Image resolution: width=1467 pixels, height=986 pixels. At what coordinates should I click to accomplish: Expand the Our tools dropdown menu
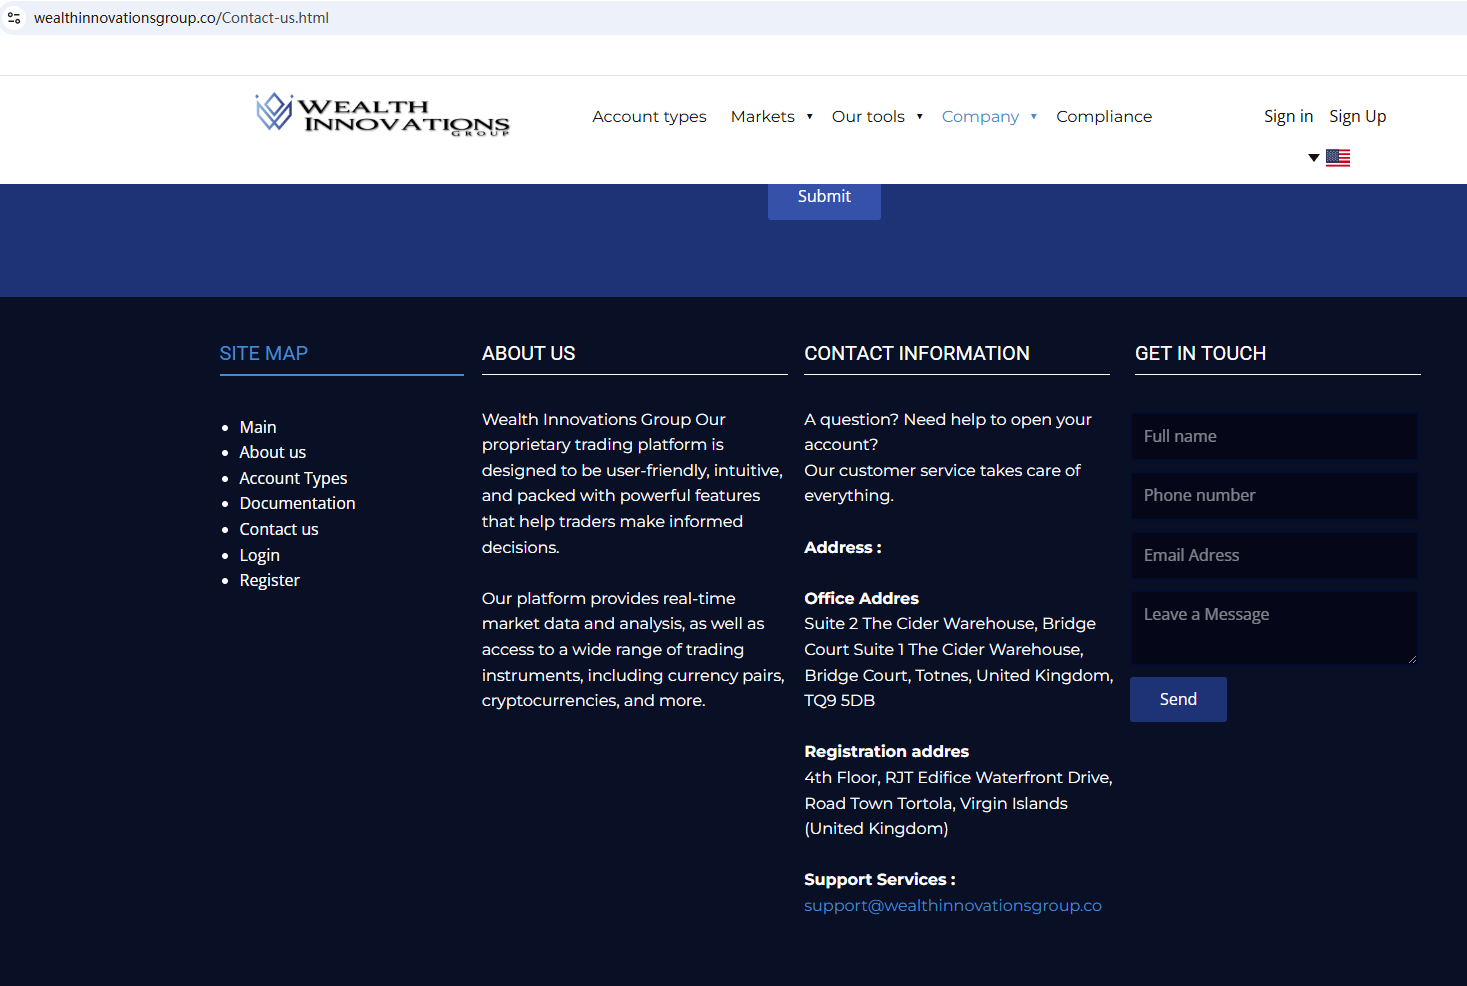tap(876, 117)
